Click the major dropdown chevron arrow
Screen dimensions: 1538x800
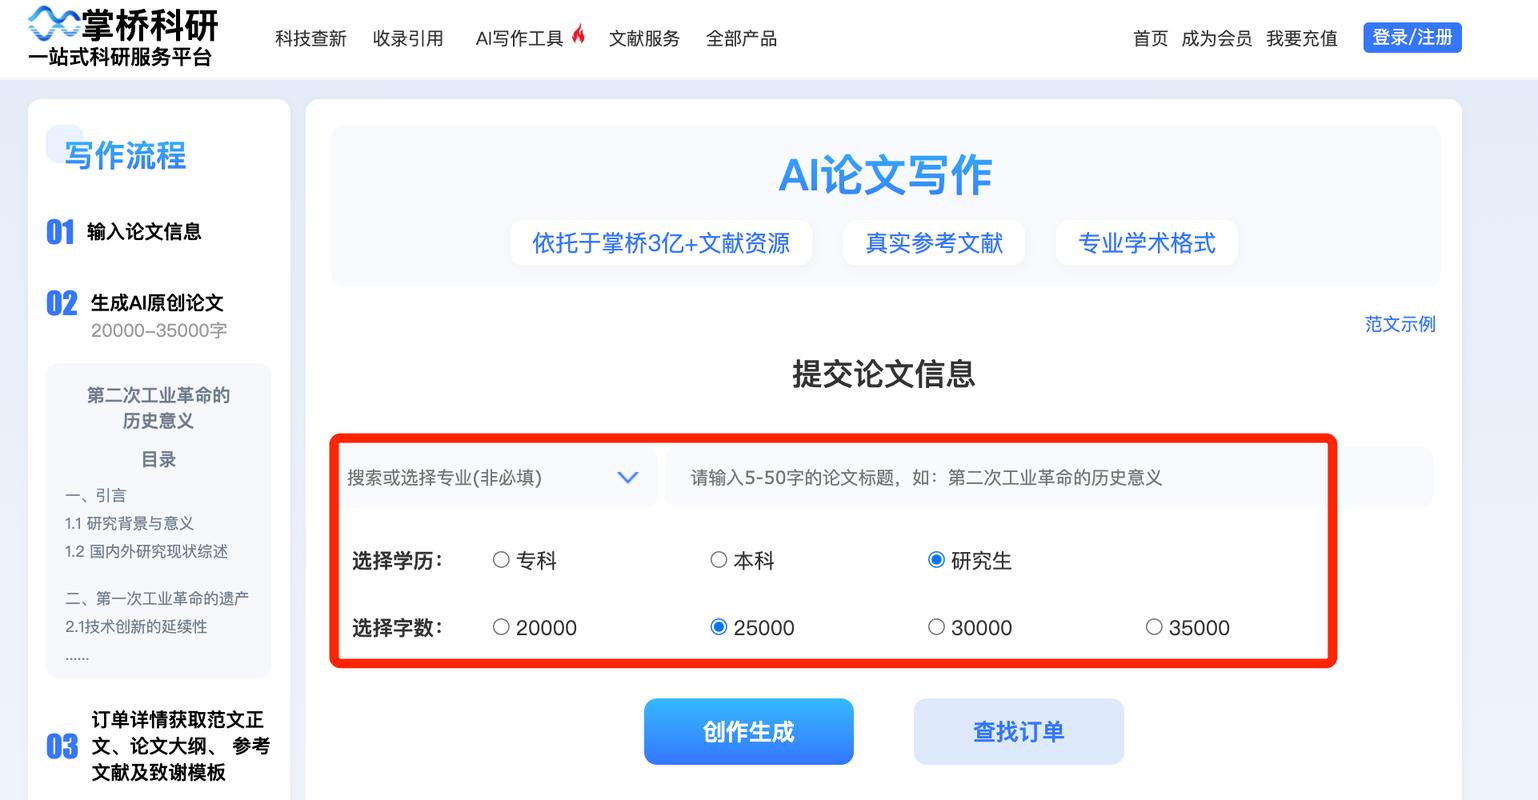tap(628, 478)
